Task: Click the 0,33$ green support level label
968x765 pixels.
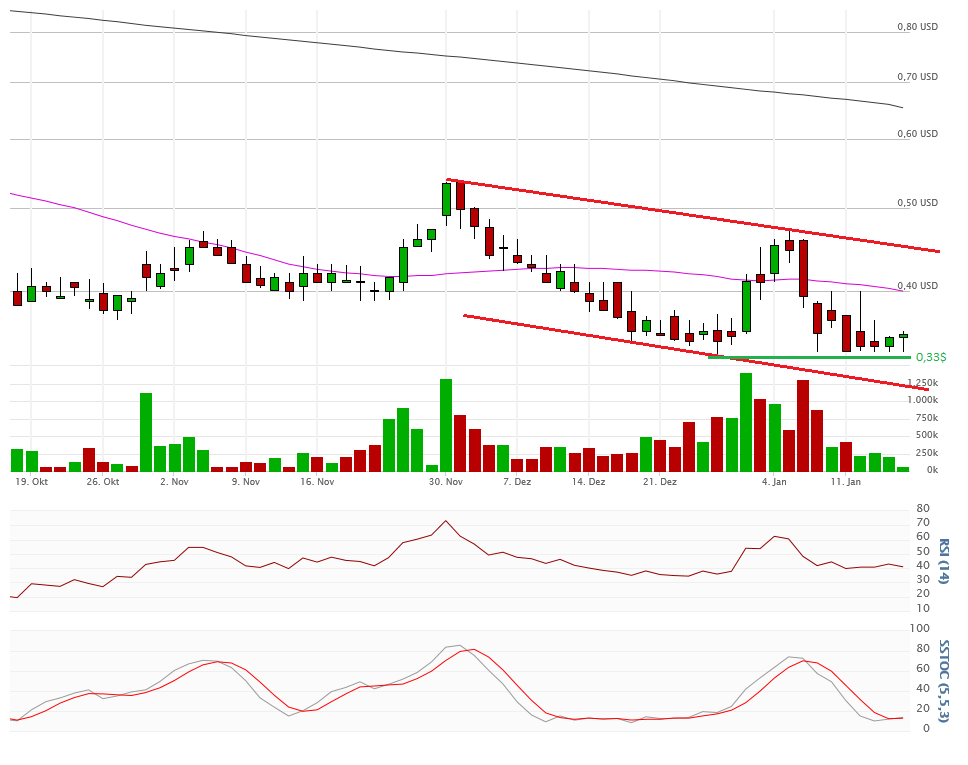Action: click(x=930, y=357)
